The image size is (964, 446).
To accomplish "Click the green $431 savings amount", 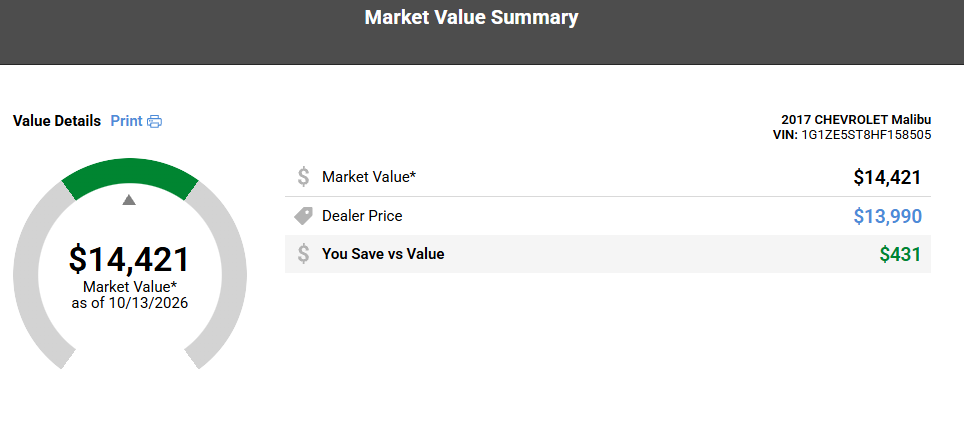I will pyautogui.click(x=900, y=255).
